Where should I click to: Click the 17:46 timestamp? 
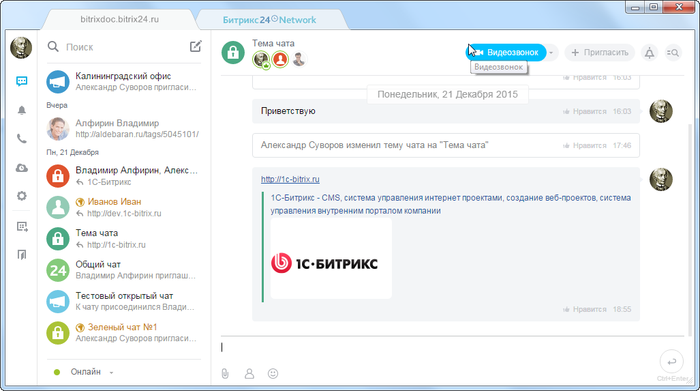click(622, 146)
